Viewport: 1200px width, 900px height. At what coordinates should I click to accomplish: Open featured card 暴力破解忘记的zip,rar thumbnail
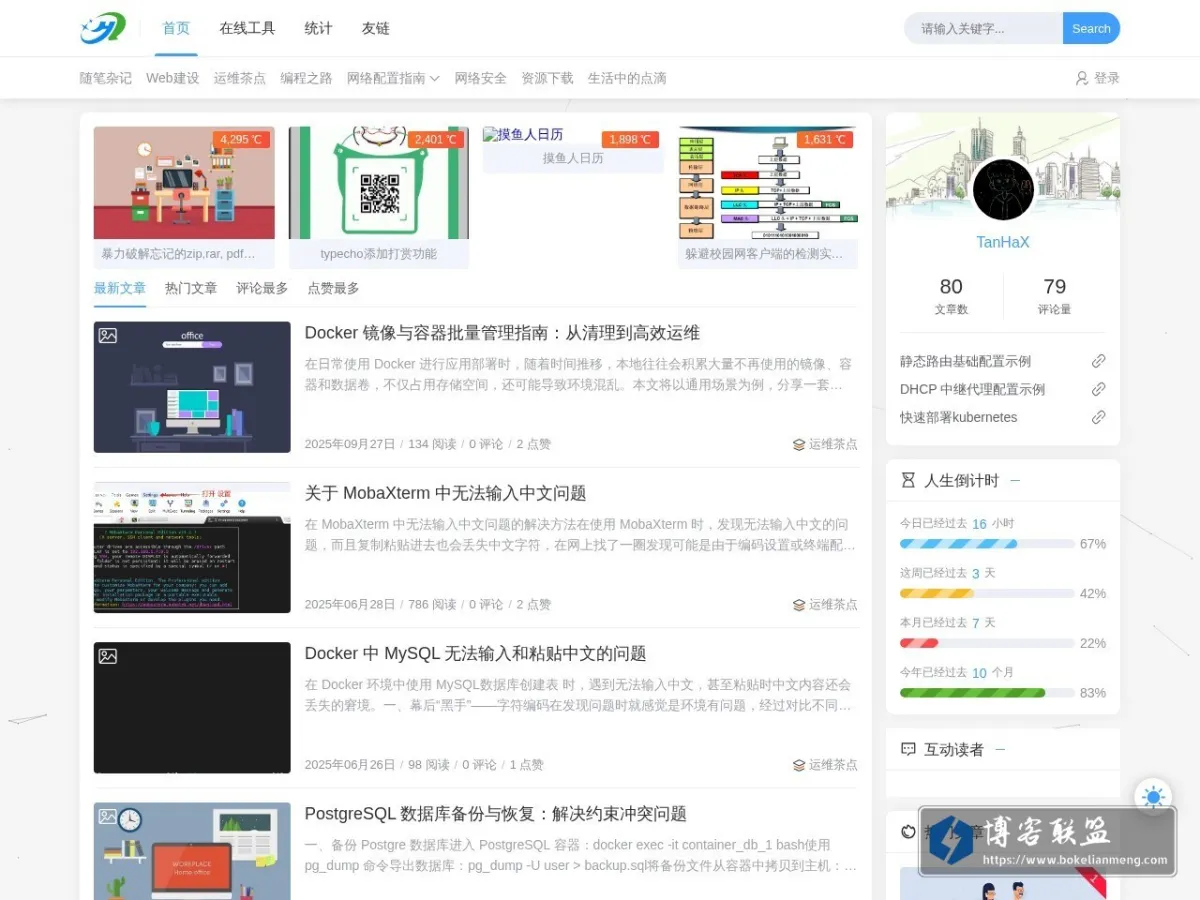(x=184, y=183)
